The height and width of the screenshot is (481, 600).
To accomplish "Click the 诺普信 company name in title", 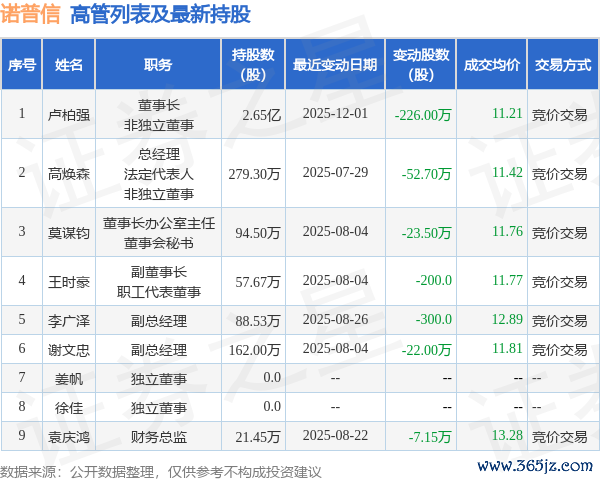I will pos(32,14).
